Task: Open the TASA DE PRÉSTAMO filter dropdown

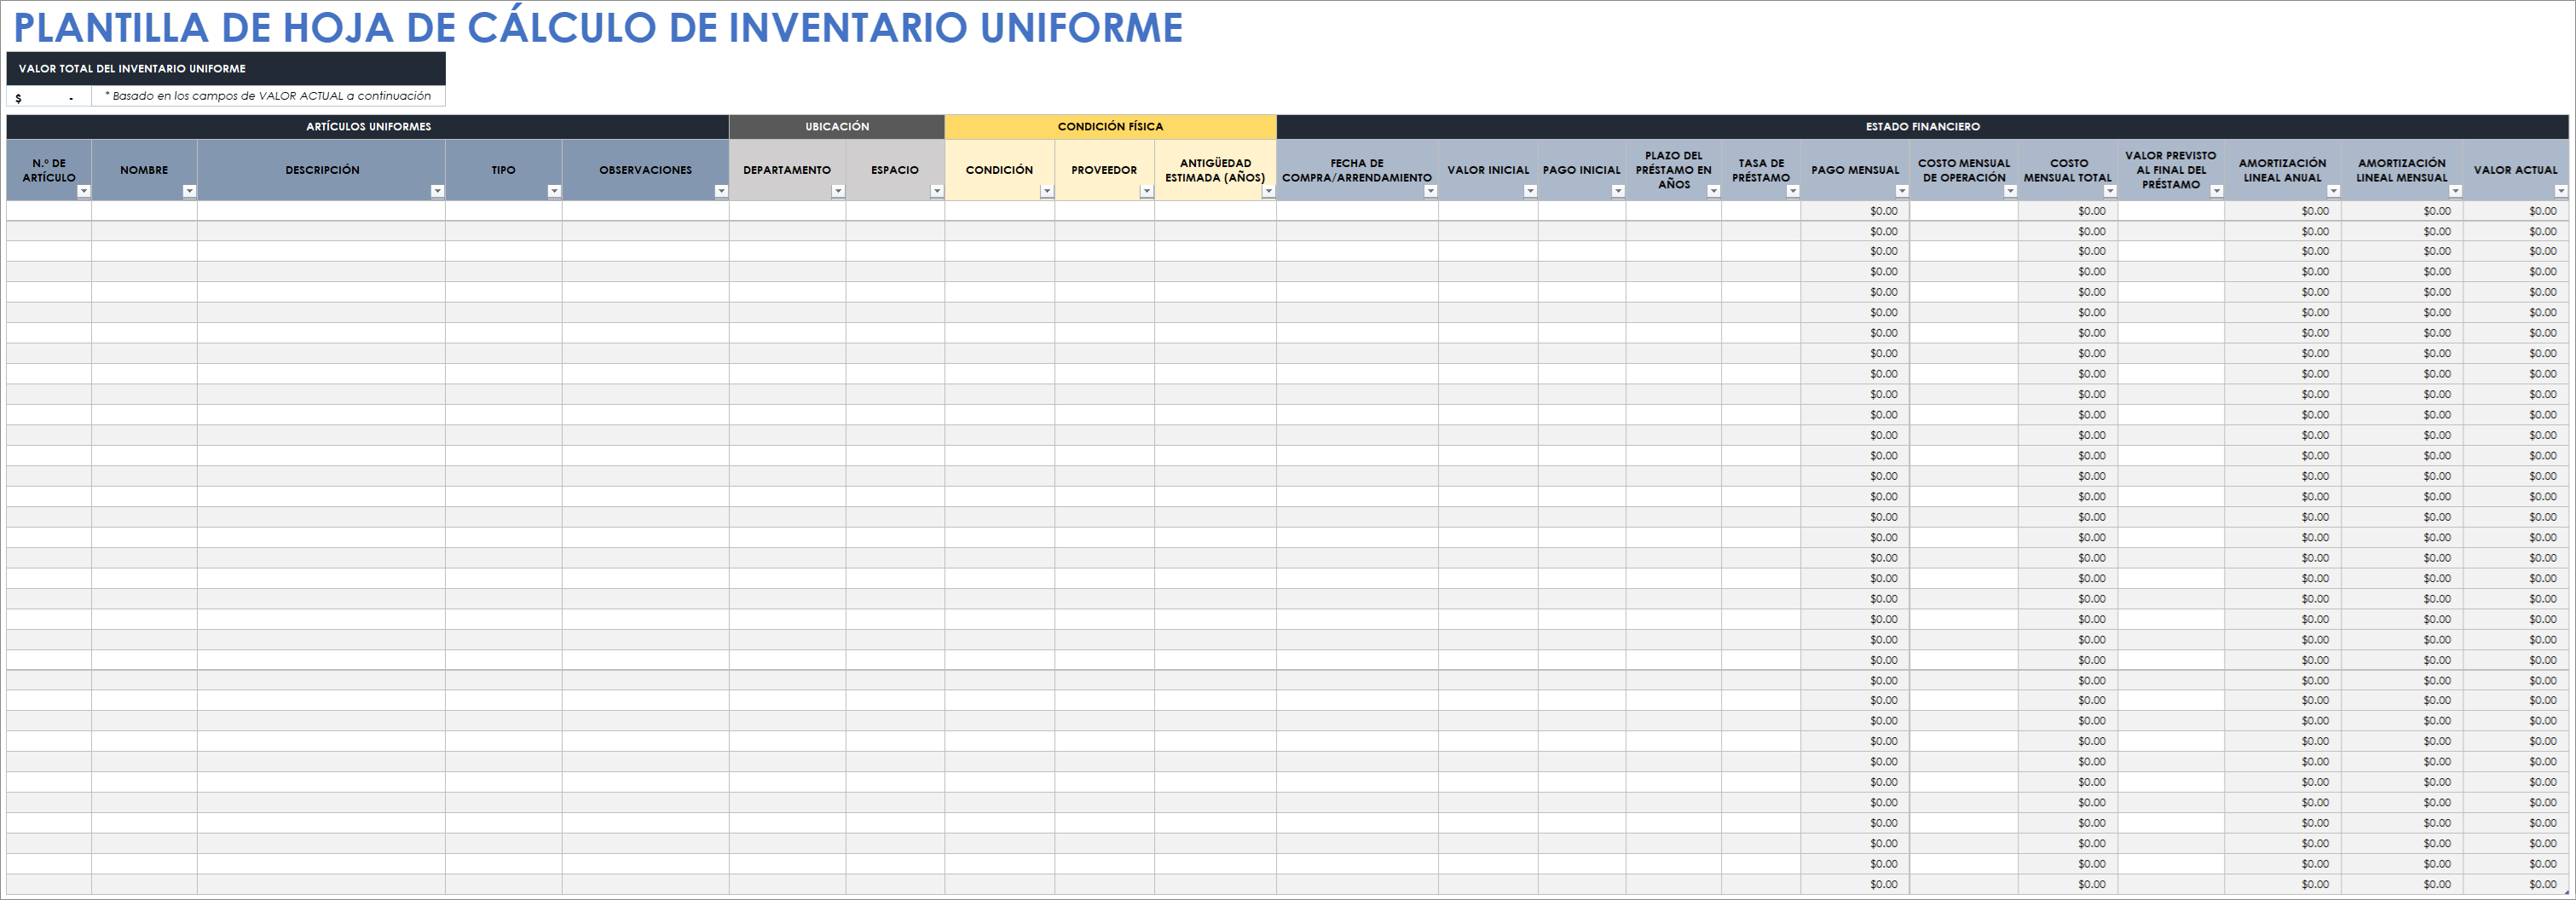Action: click(x=1793, y=191)
